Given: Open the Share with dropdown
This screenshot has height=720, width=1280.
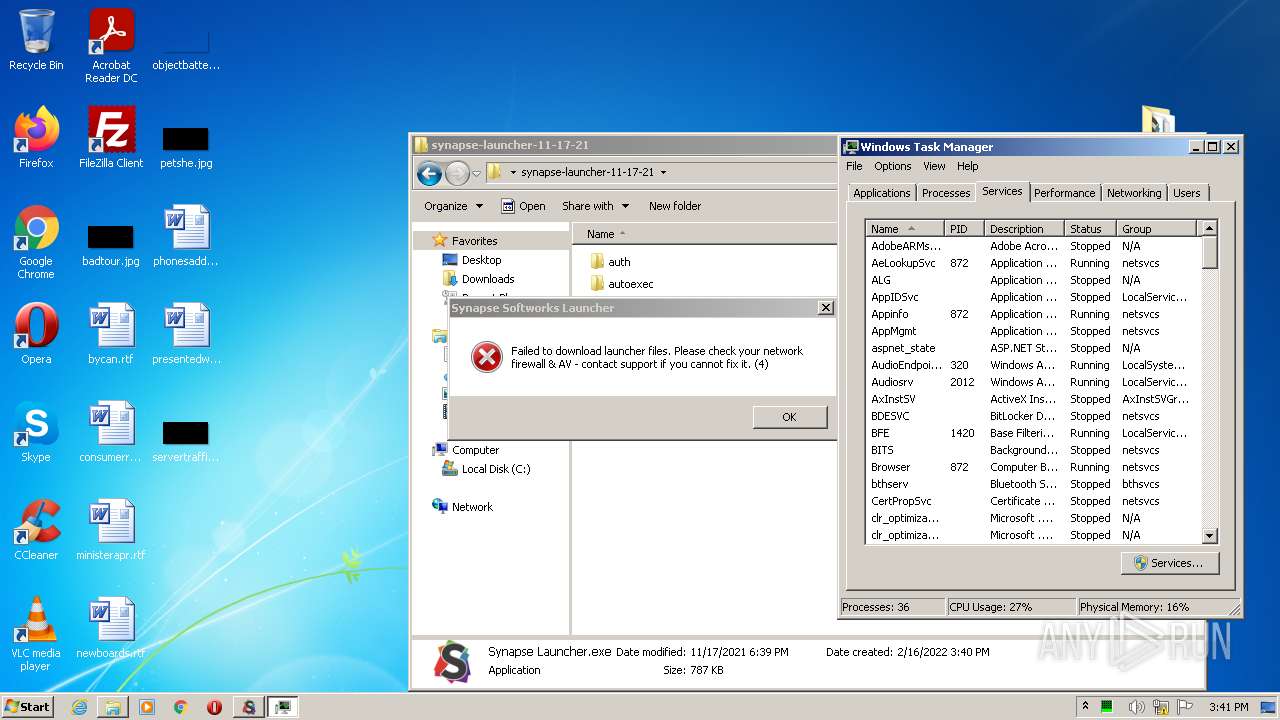Looking at the screenshot, I should click(596, 206).
